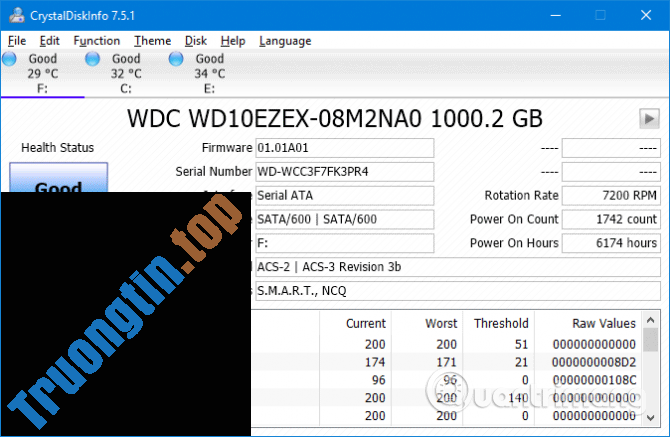Click worst value 171
The width and height of the screenshot is (670, 437).
coord(447,363)
